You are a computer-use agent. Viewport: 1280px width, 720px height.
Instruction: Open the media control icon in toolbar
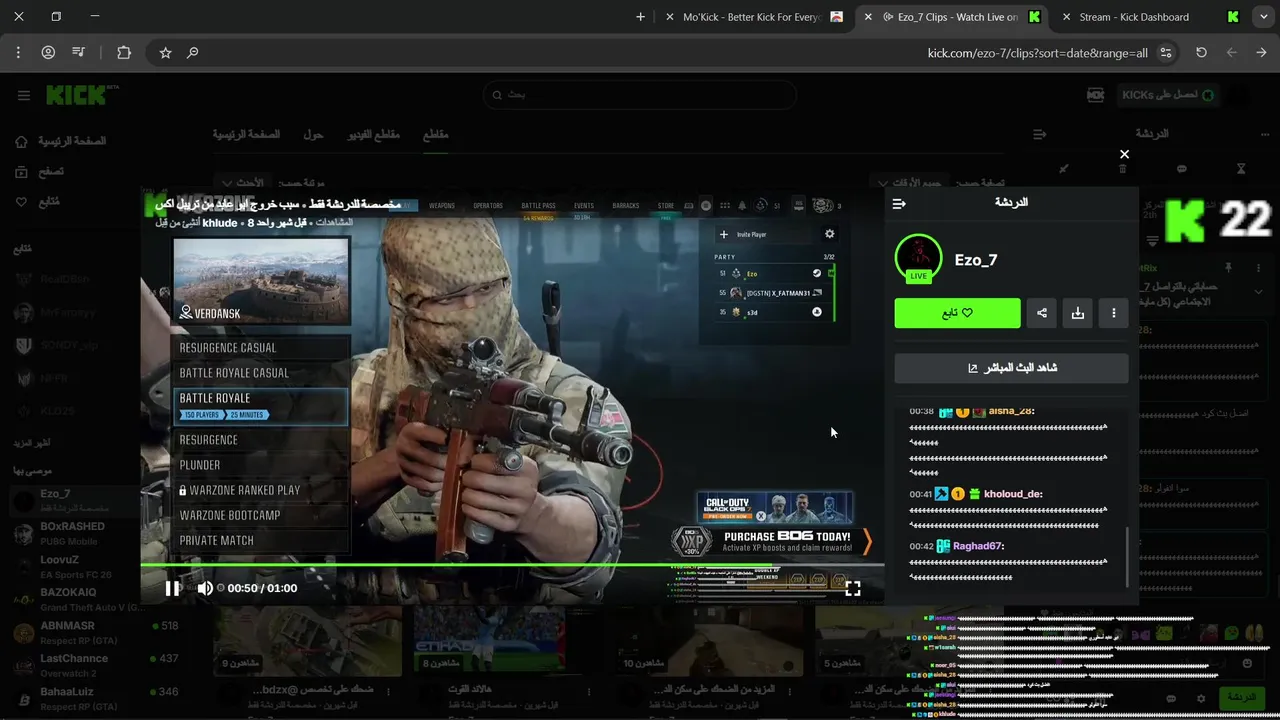(x=79, y=52)
